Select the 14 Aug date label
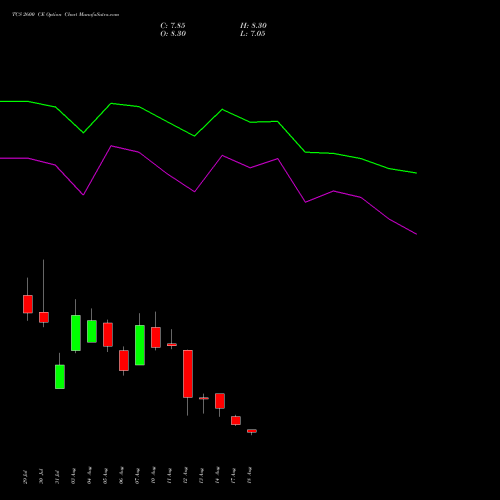This screenshot has width=500, height=500. [218, 476]
